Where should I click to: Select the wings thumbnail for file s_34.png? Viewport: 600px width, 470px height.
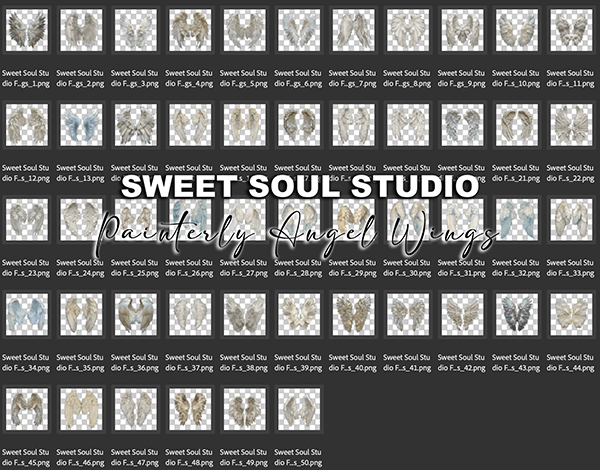coord(27,314)
